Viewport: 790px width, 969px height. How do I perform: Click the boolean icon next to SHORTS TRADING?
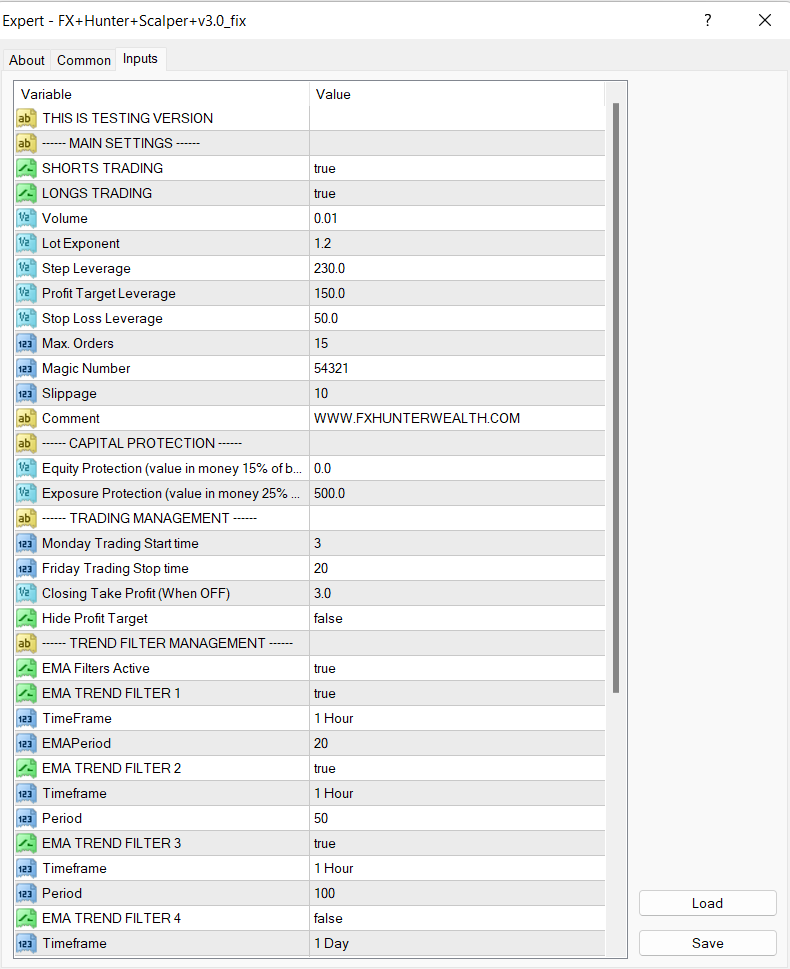[x=26, y=168]
